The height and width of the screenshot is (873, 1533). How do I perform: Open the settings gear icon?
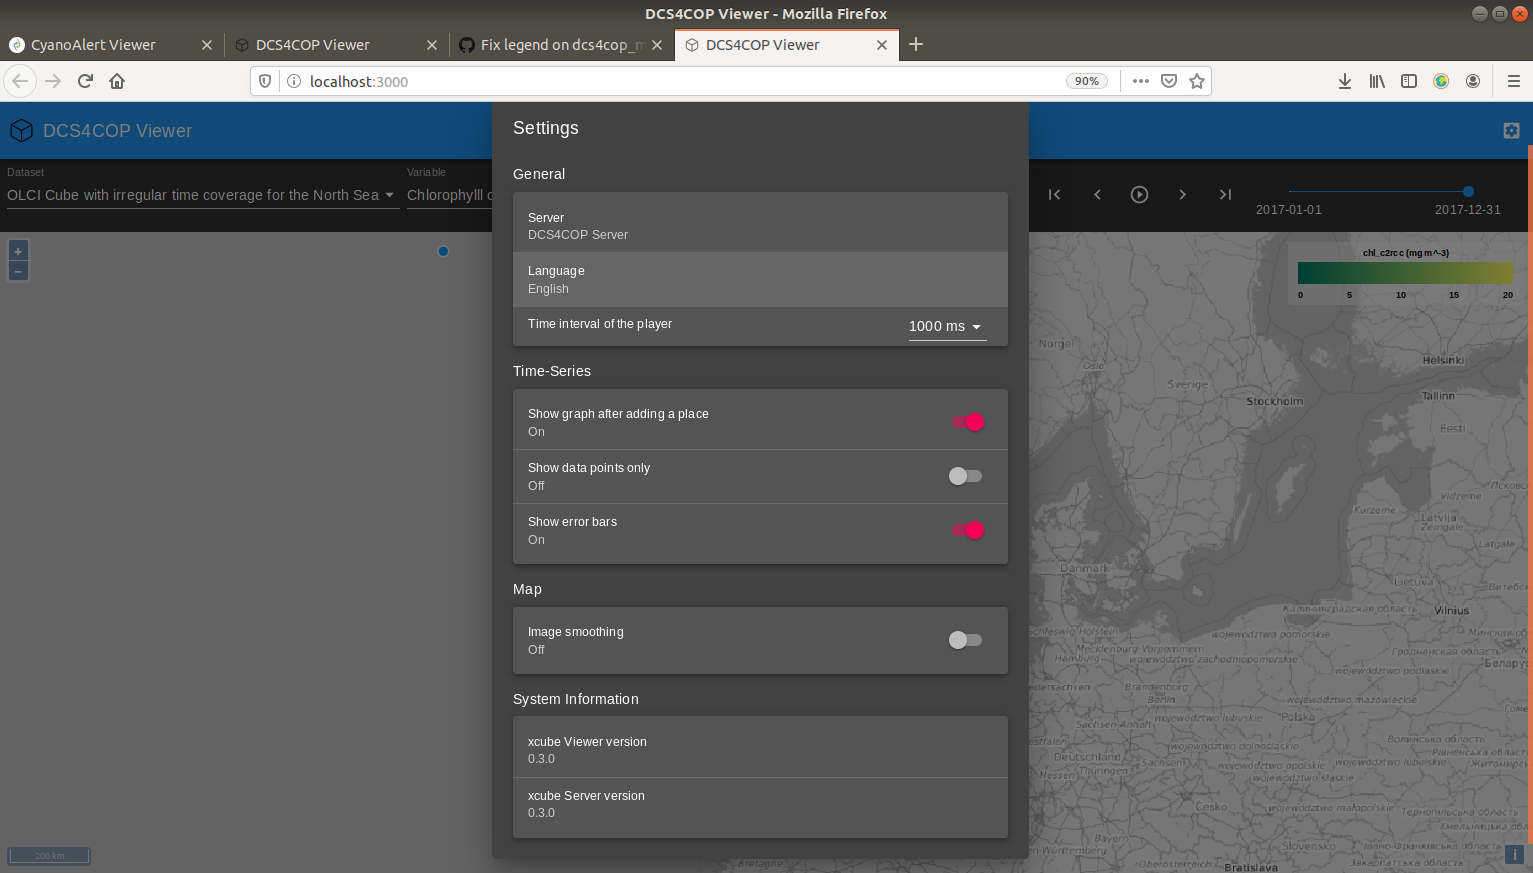click(x=1511, y=130)
